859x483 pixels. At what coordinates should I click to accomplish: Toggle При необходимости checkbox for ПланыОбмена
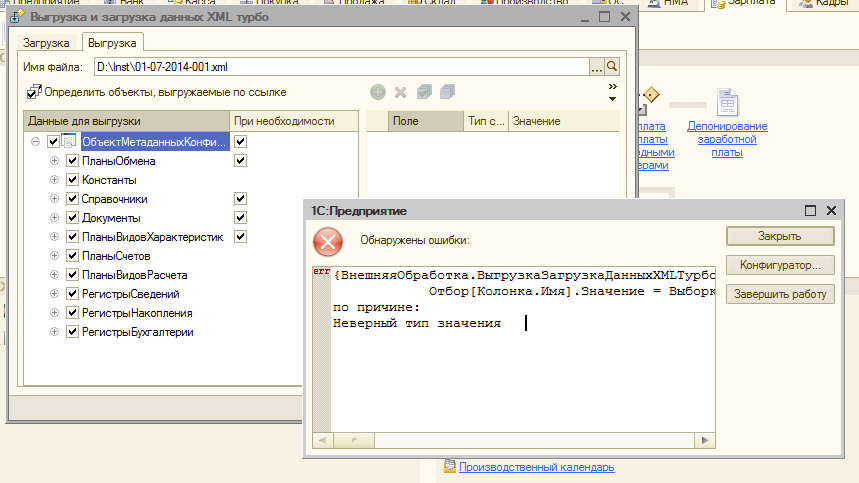click(240, 160)
